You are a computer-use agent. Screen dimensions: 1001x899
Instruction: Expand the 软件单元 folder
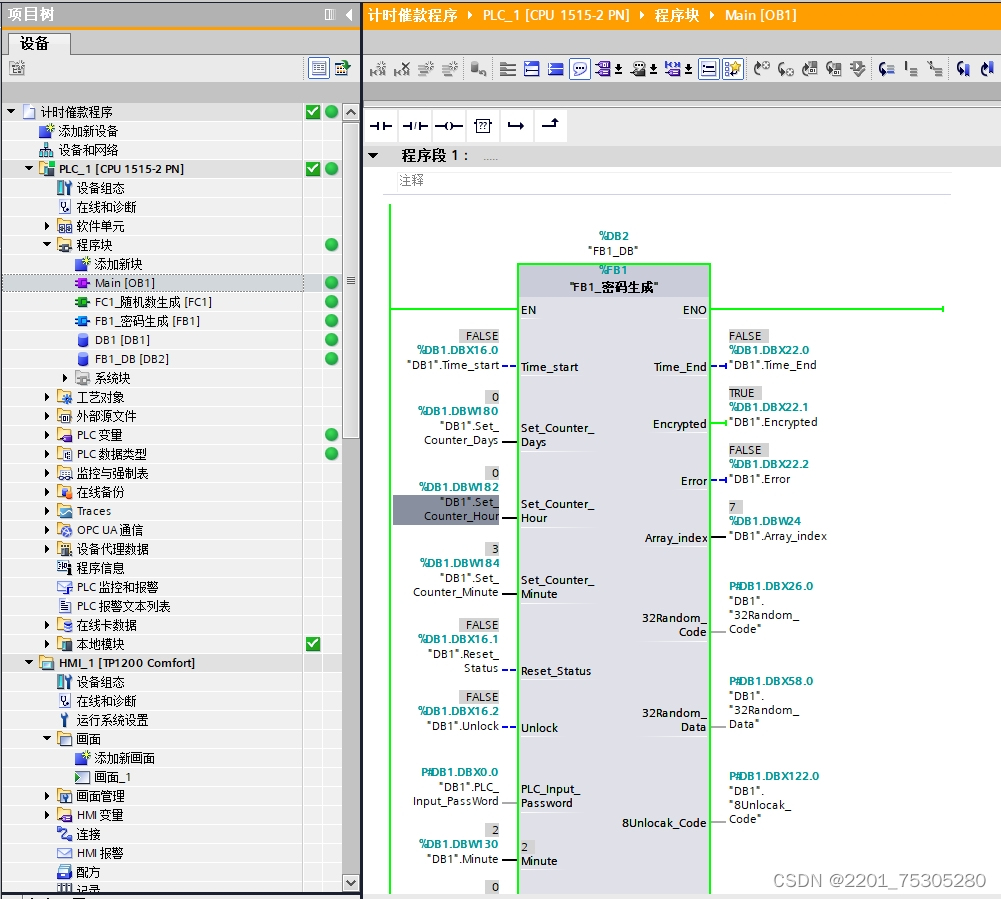(47, 226)
